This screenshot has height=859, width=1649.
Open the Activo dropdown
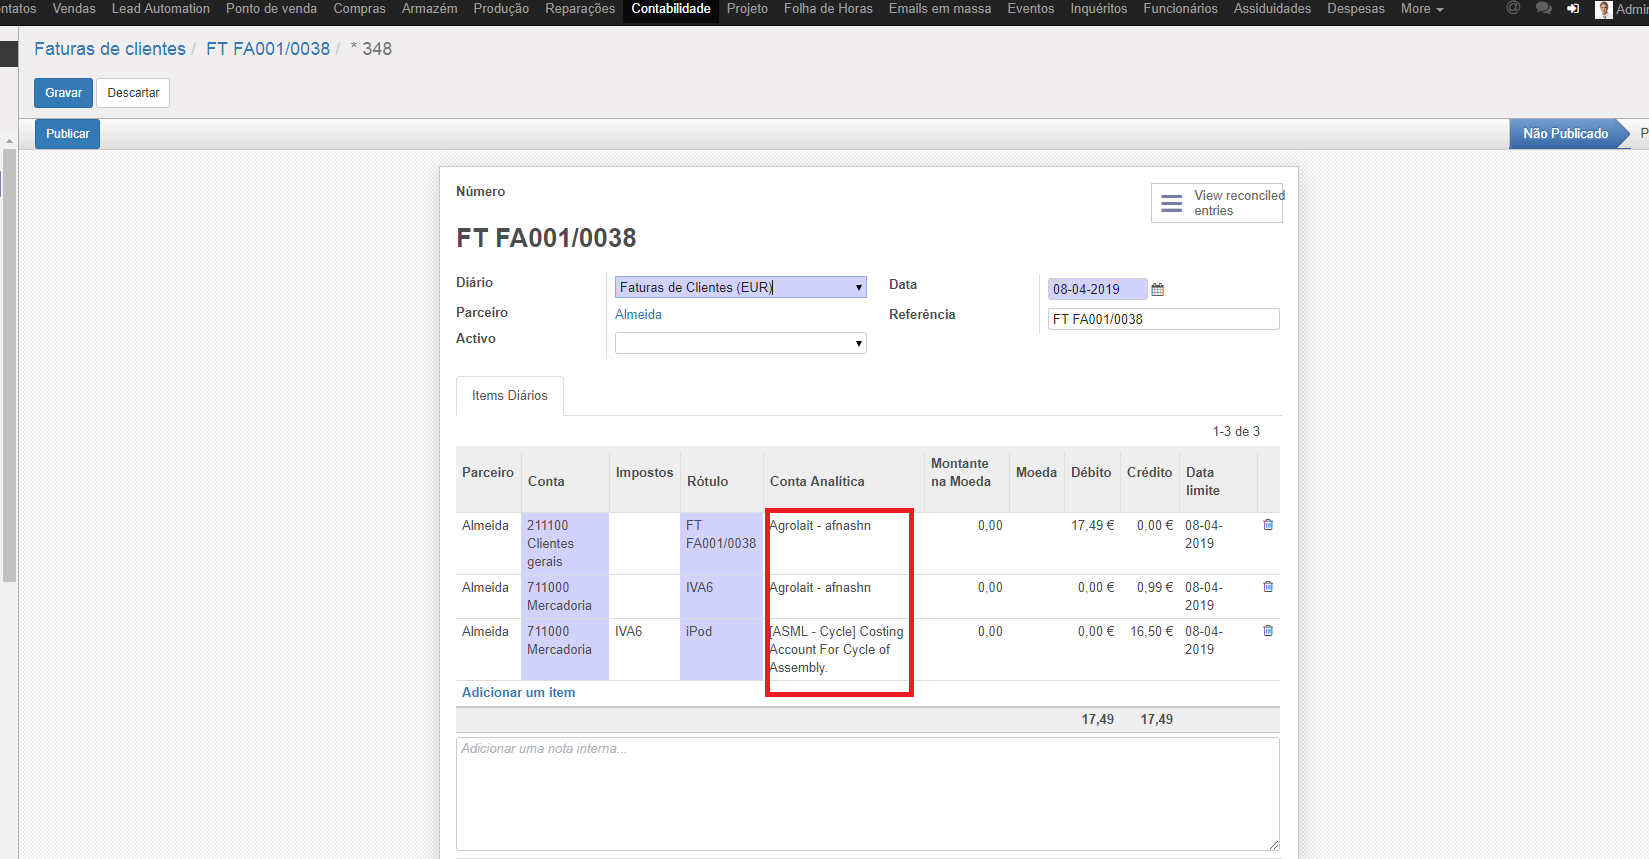pyautogui.click(x=740, y=344)
